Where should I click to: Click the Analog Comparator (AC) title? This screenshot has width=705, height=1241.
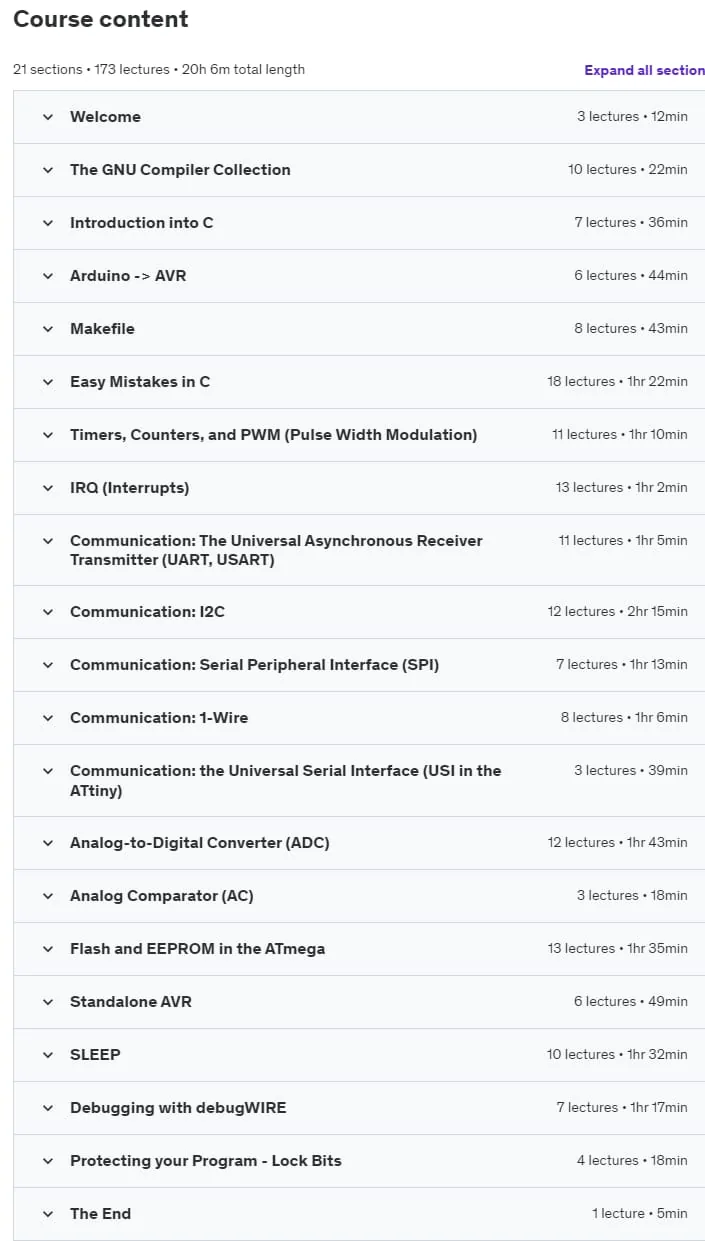click(162, 896)
